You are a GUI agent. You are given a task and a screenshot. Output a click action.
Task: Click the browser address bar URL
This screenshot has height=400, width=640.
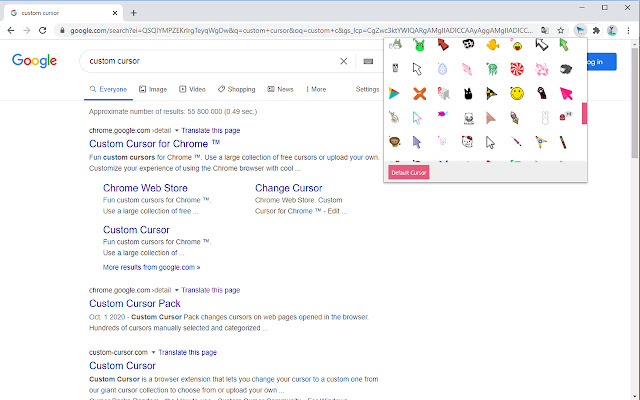pos(301,30)
